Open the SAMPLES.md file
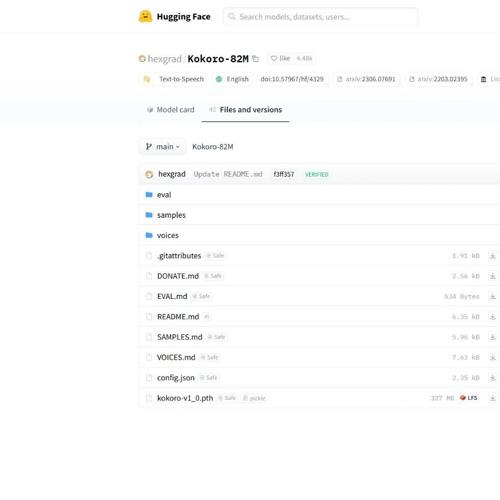The image size is (500, 500). [x=180, y=337]
